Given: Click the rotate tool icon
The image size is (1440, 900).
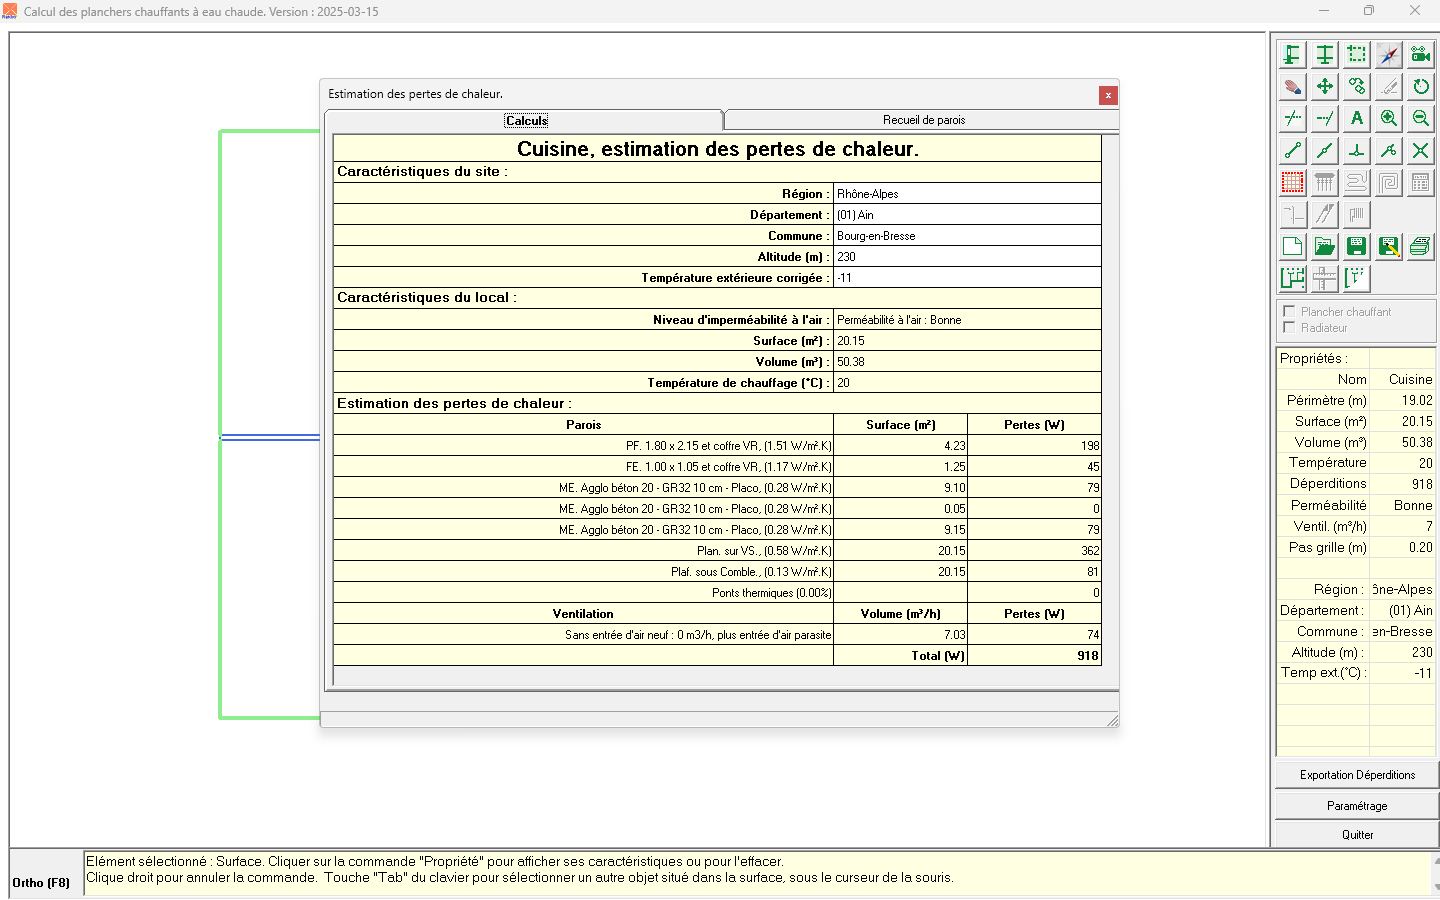Looking at the screenshot, I should click(1420, 86).
